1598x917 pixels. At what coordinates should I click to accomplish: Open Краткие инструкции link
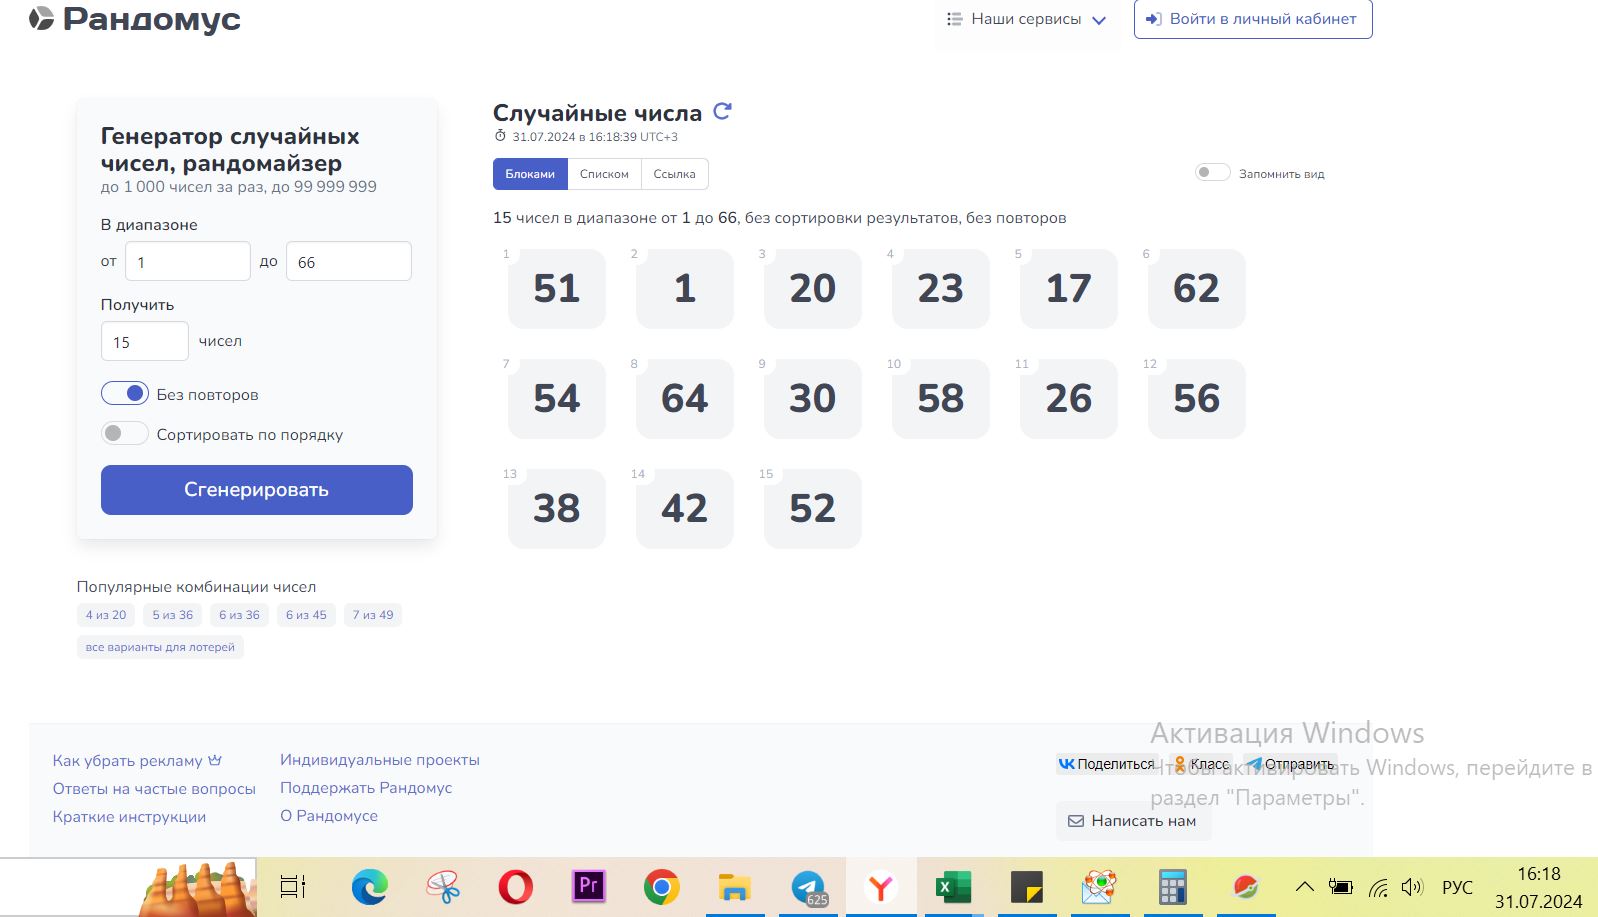pyautogui.click(x=129, y=817)
